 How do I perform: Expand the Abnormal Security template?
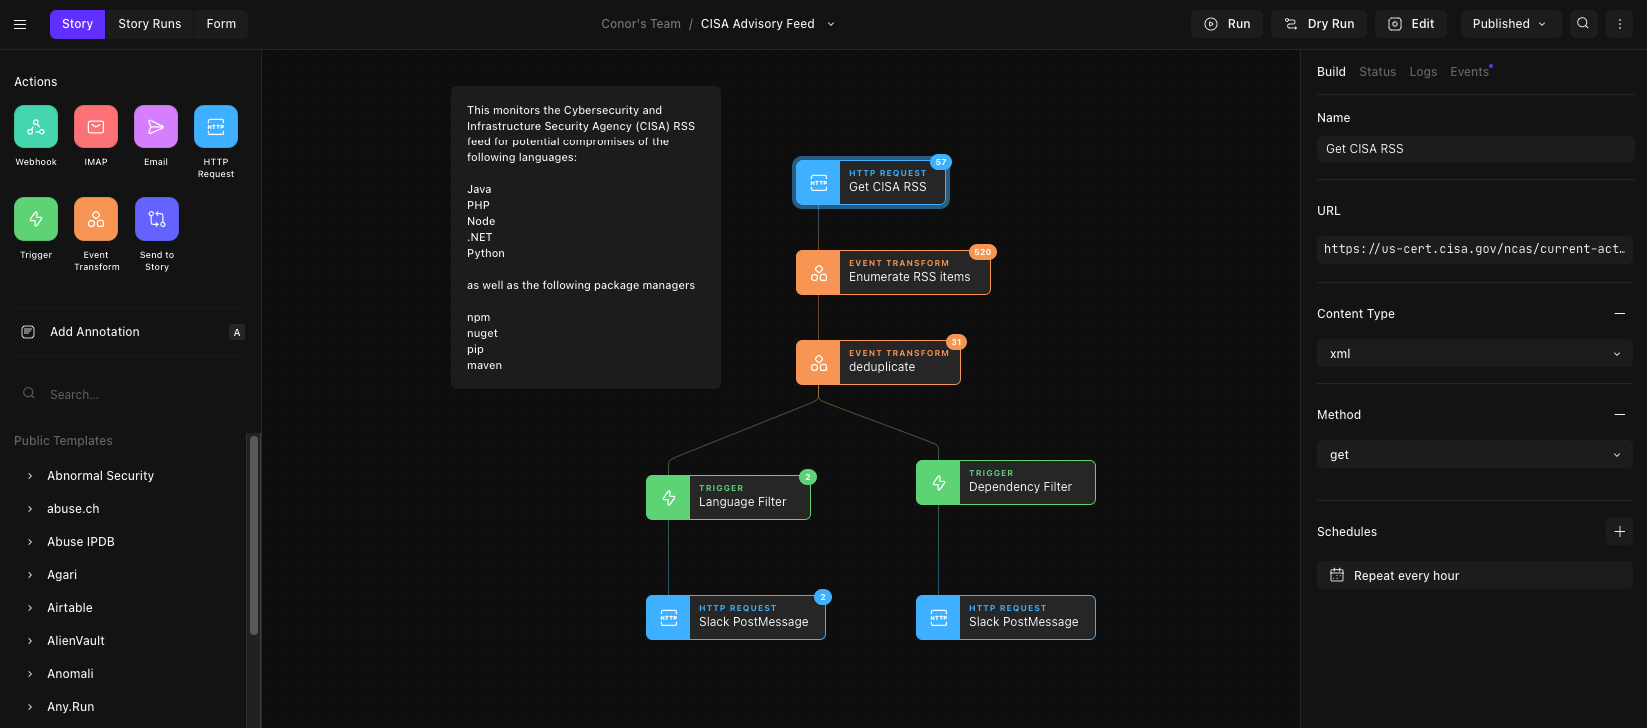[100, 476]
